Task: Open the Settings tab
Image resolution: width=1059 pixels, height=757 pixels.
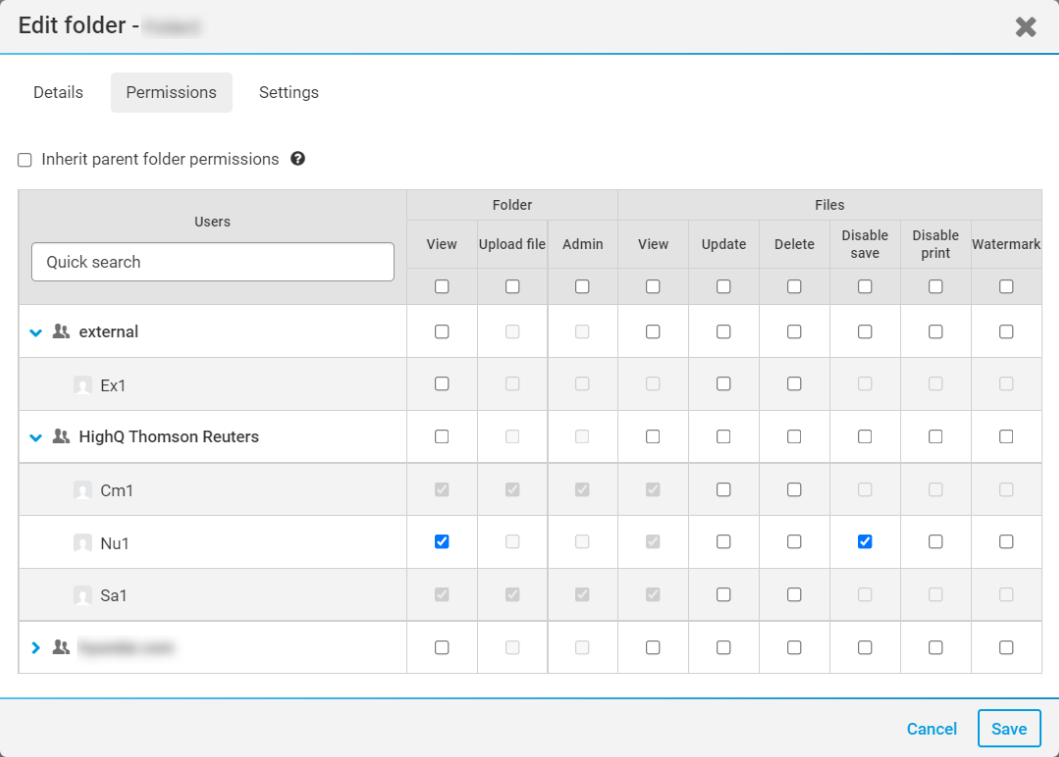Action: click(288, 92)
